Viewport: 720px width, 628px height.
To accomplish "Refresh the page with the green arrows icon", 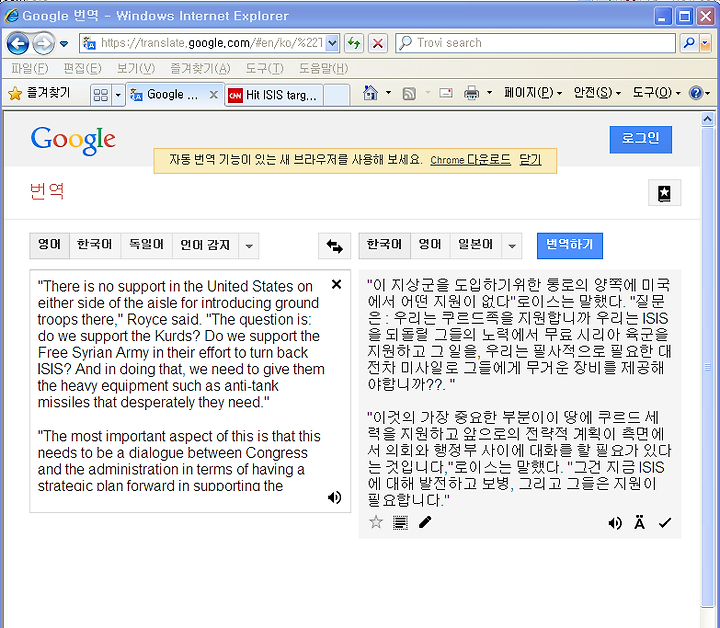I will (354, 43).
